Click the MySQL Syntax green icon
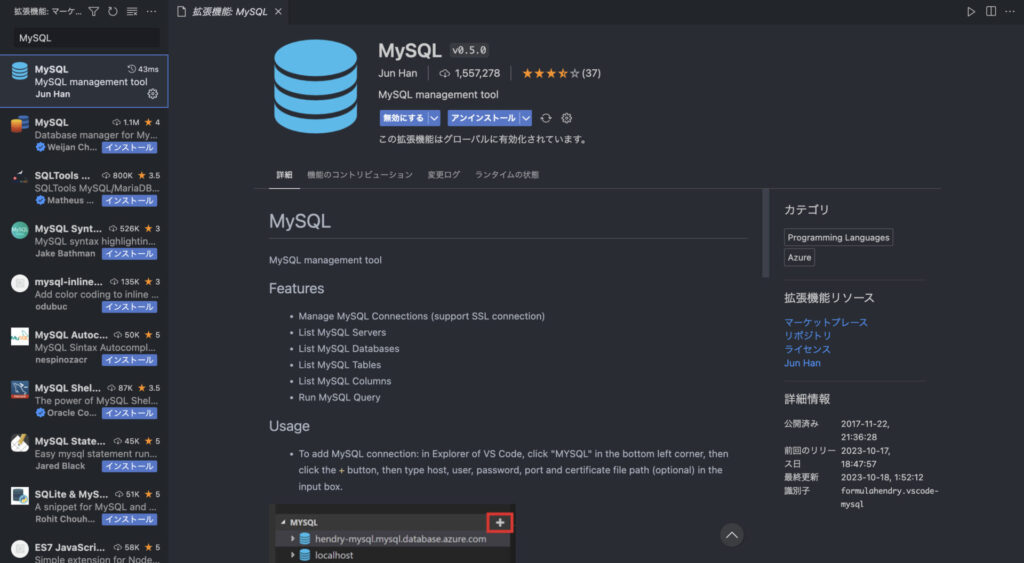This screenshot has height=563, width=1024. pos(20,230)
